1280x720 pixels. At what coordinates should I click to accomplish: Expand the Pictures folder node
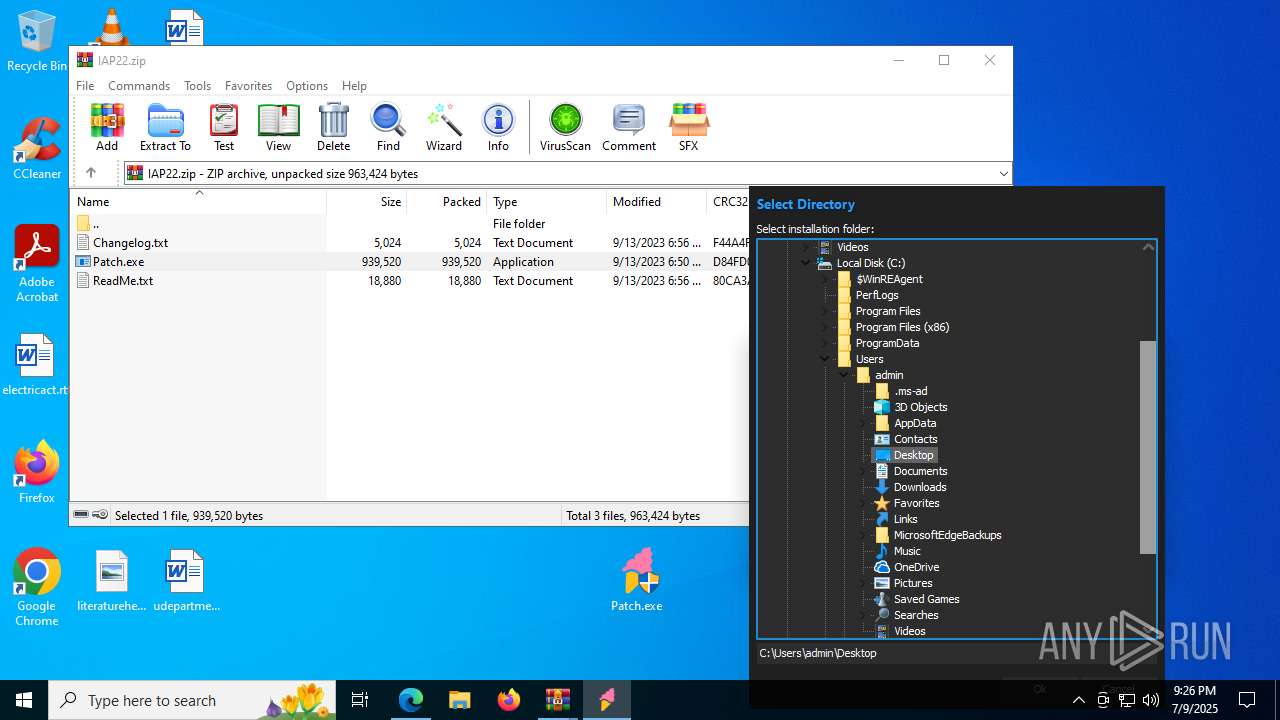[x=863, y=583]
